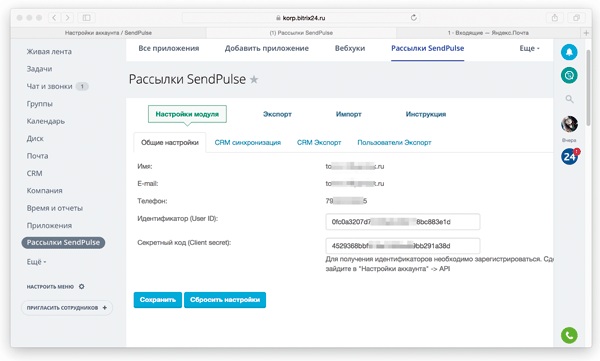The image size is (600, 361).
Task: Go to Живая лента in the sidebar
Action: pos(49,52)
